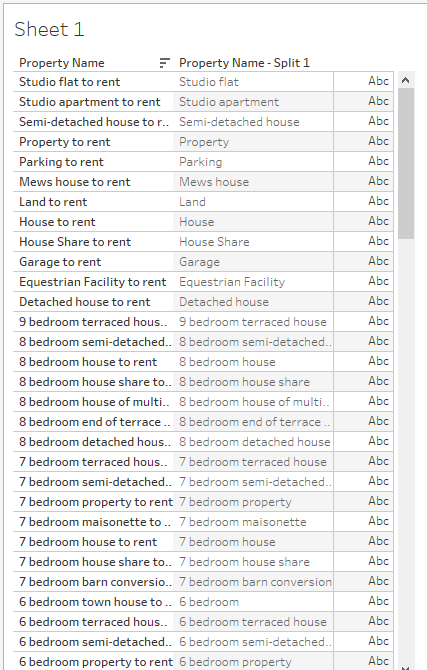
Task: Select the House Share to rent label
Action: (x=75, y=241)
